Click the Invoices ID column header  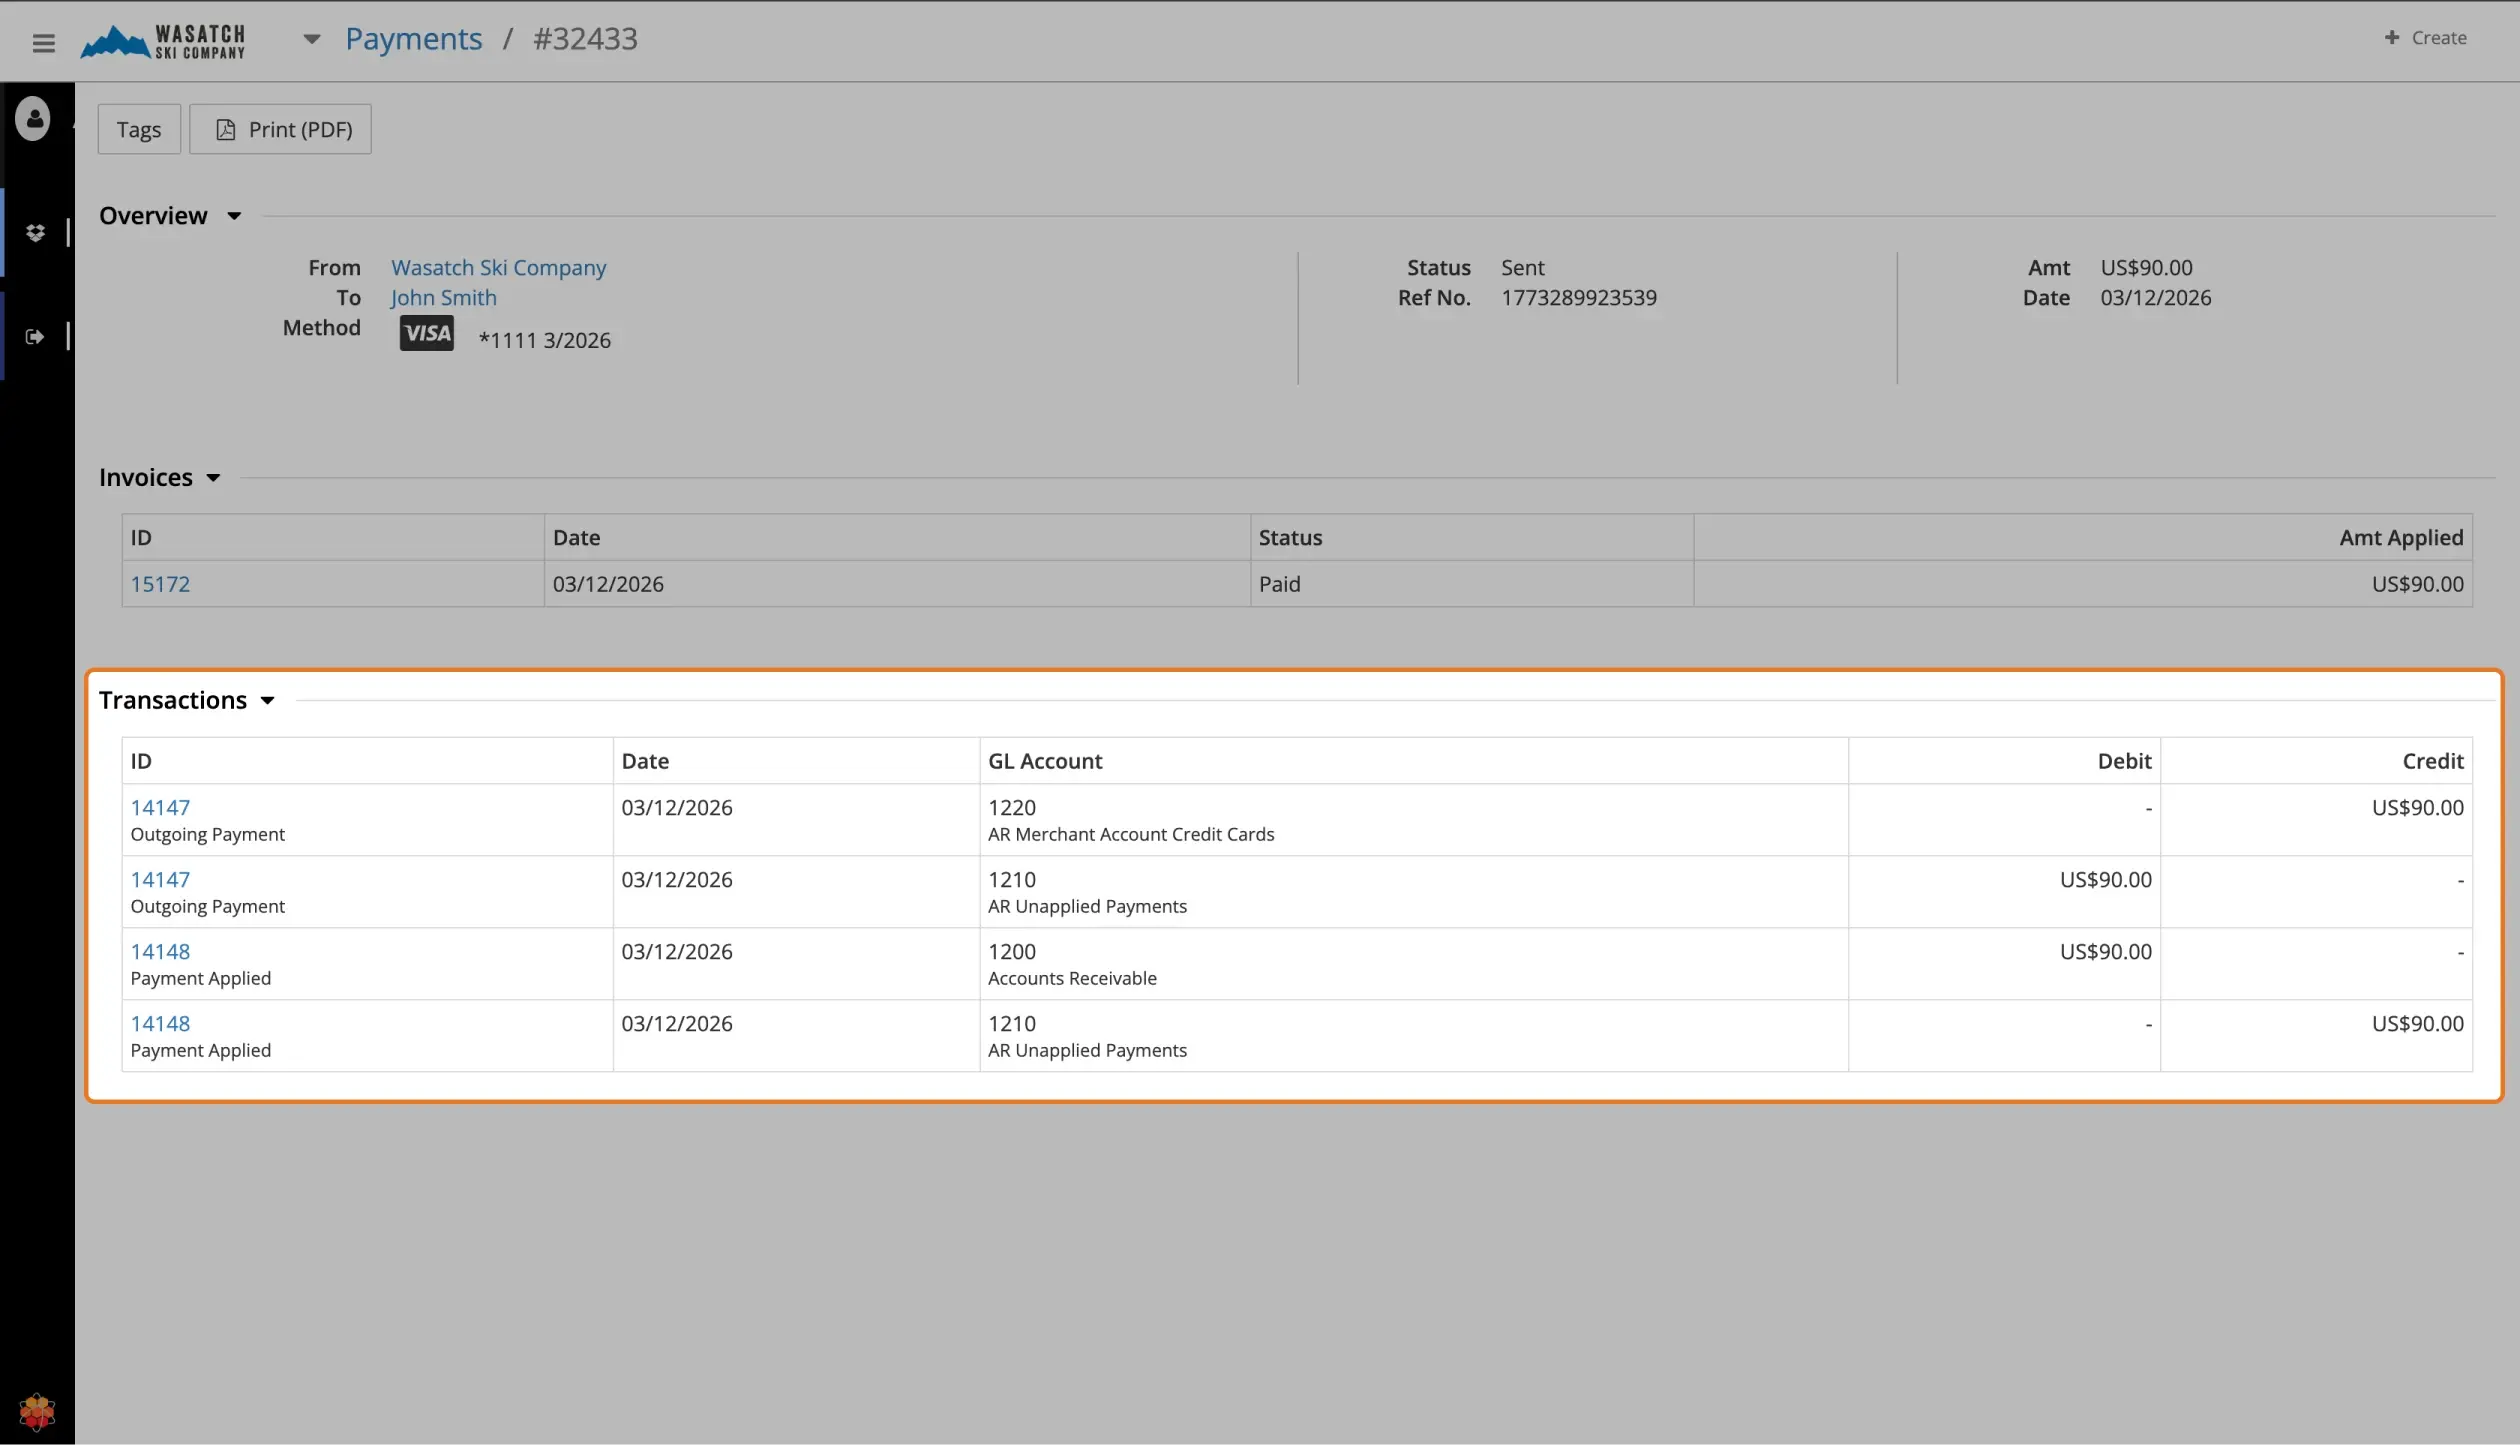pyautogui.click(x=333, y=538)
